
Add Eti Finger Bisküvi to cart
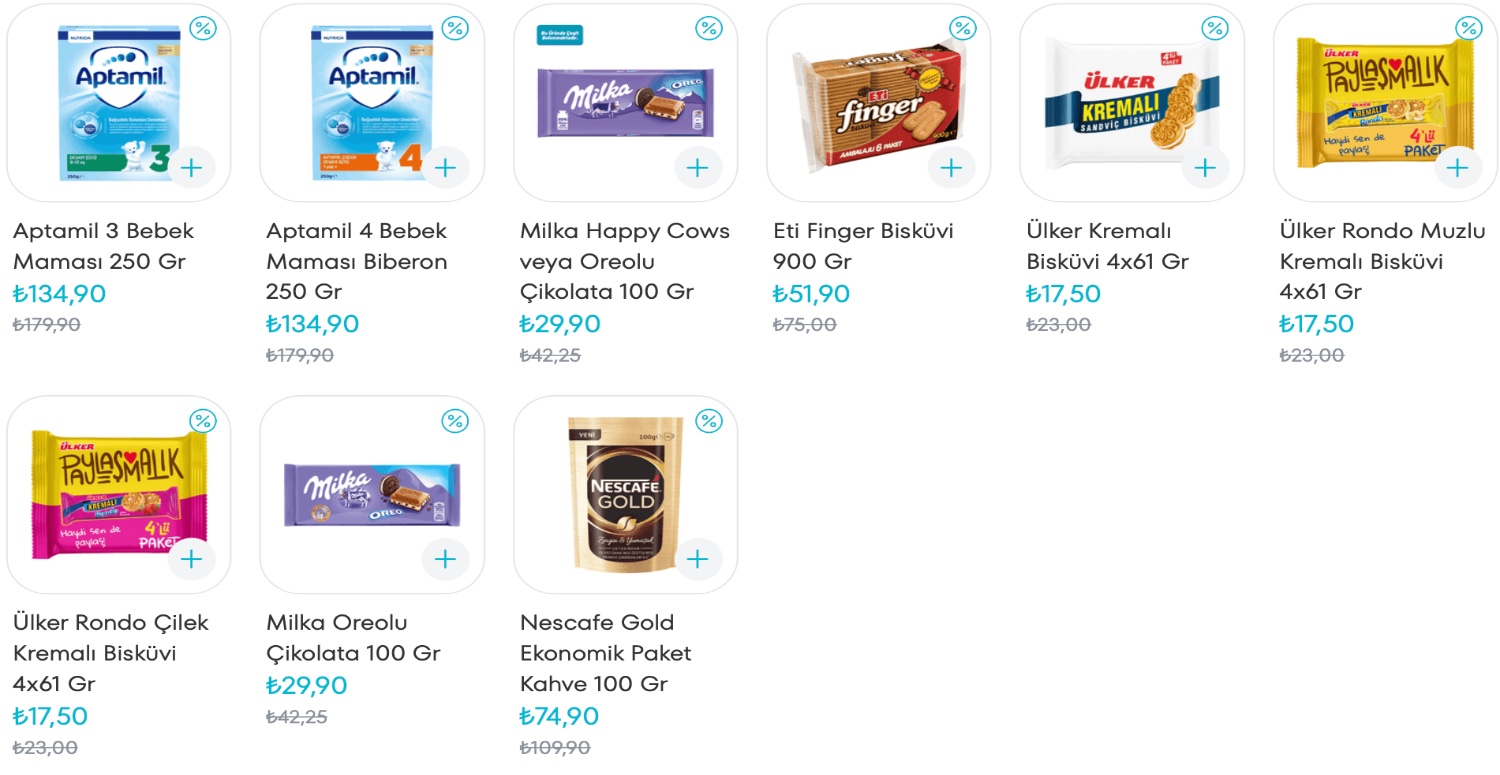[x=951, y=167]
